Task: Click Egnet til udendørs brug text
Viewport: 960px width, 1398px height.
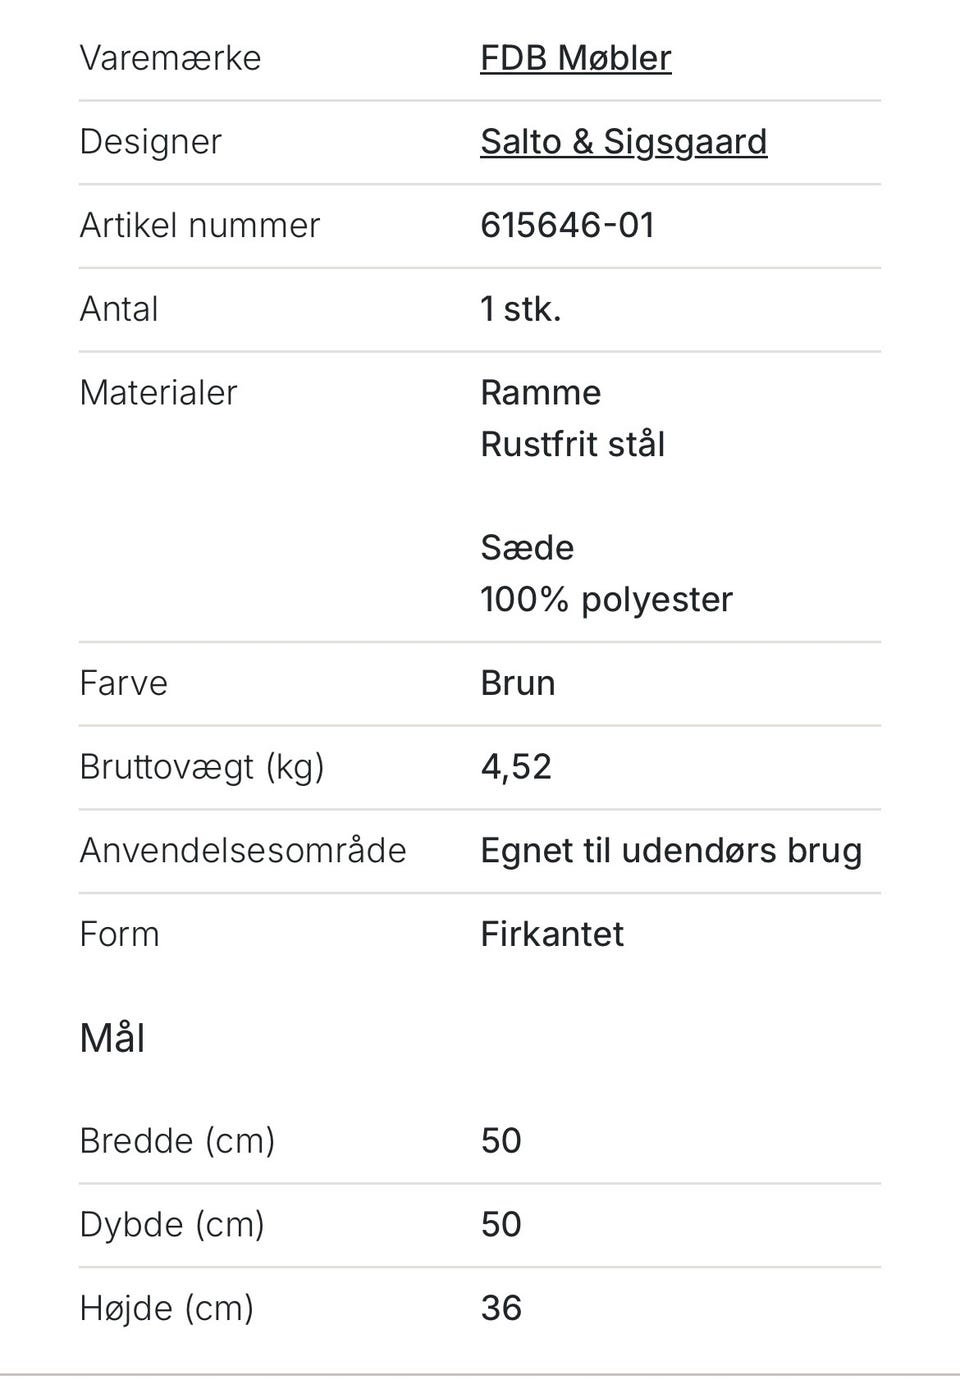Action: (x=670, y=851)
